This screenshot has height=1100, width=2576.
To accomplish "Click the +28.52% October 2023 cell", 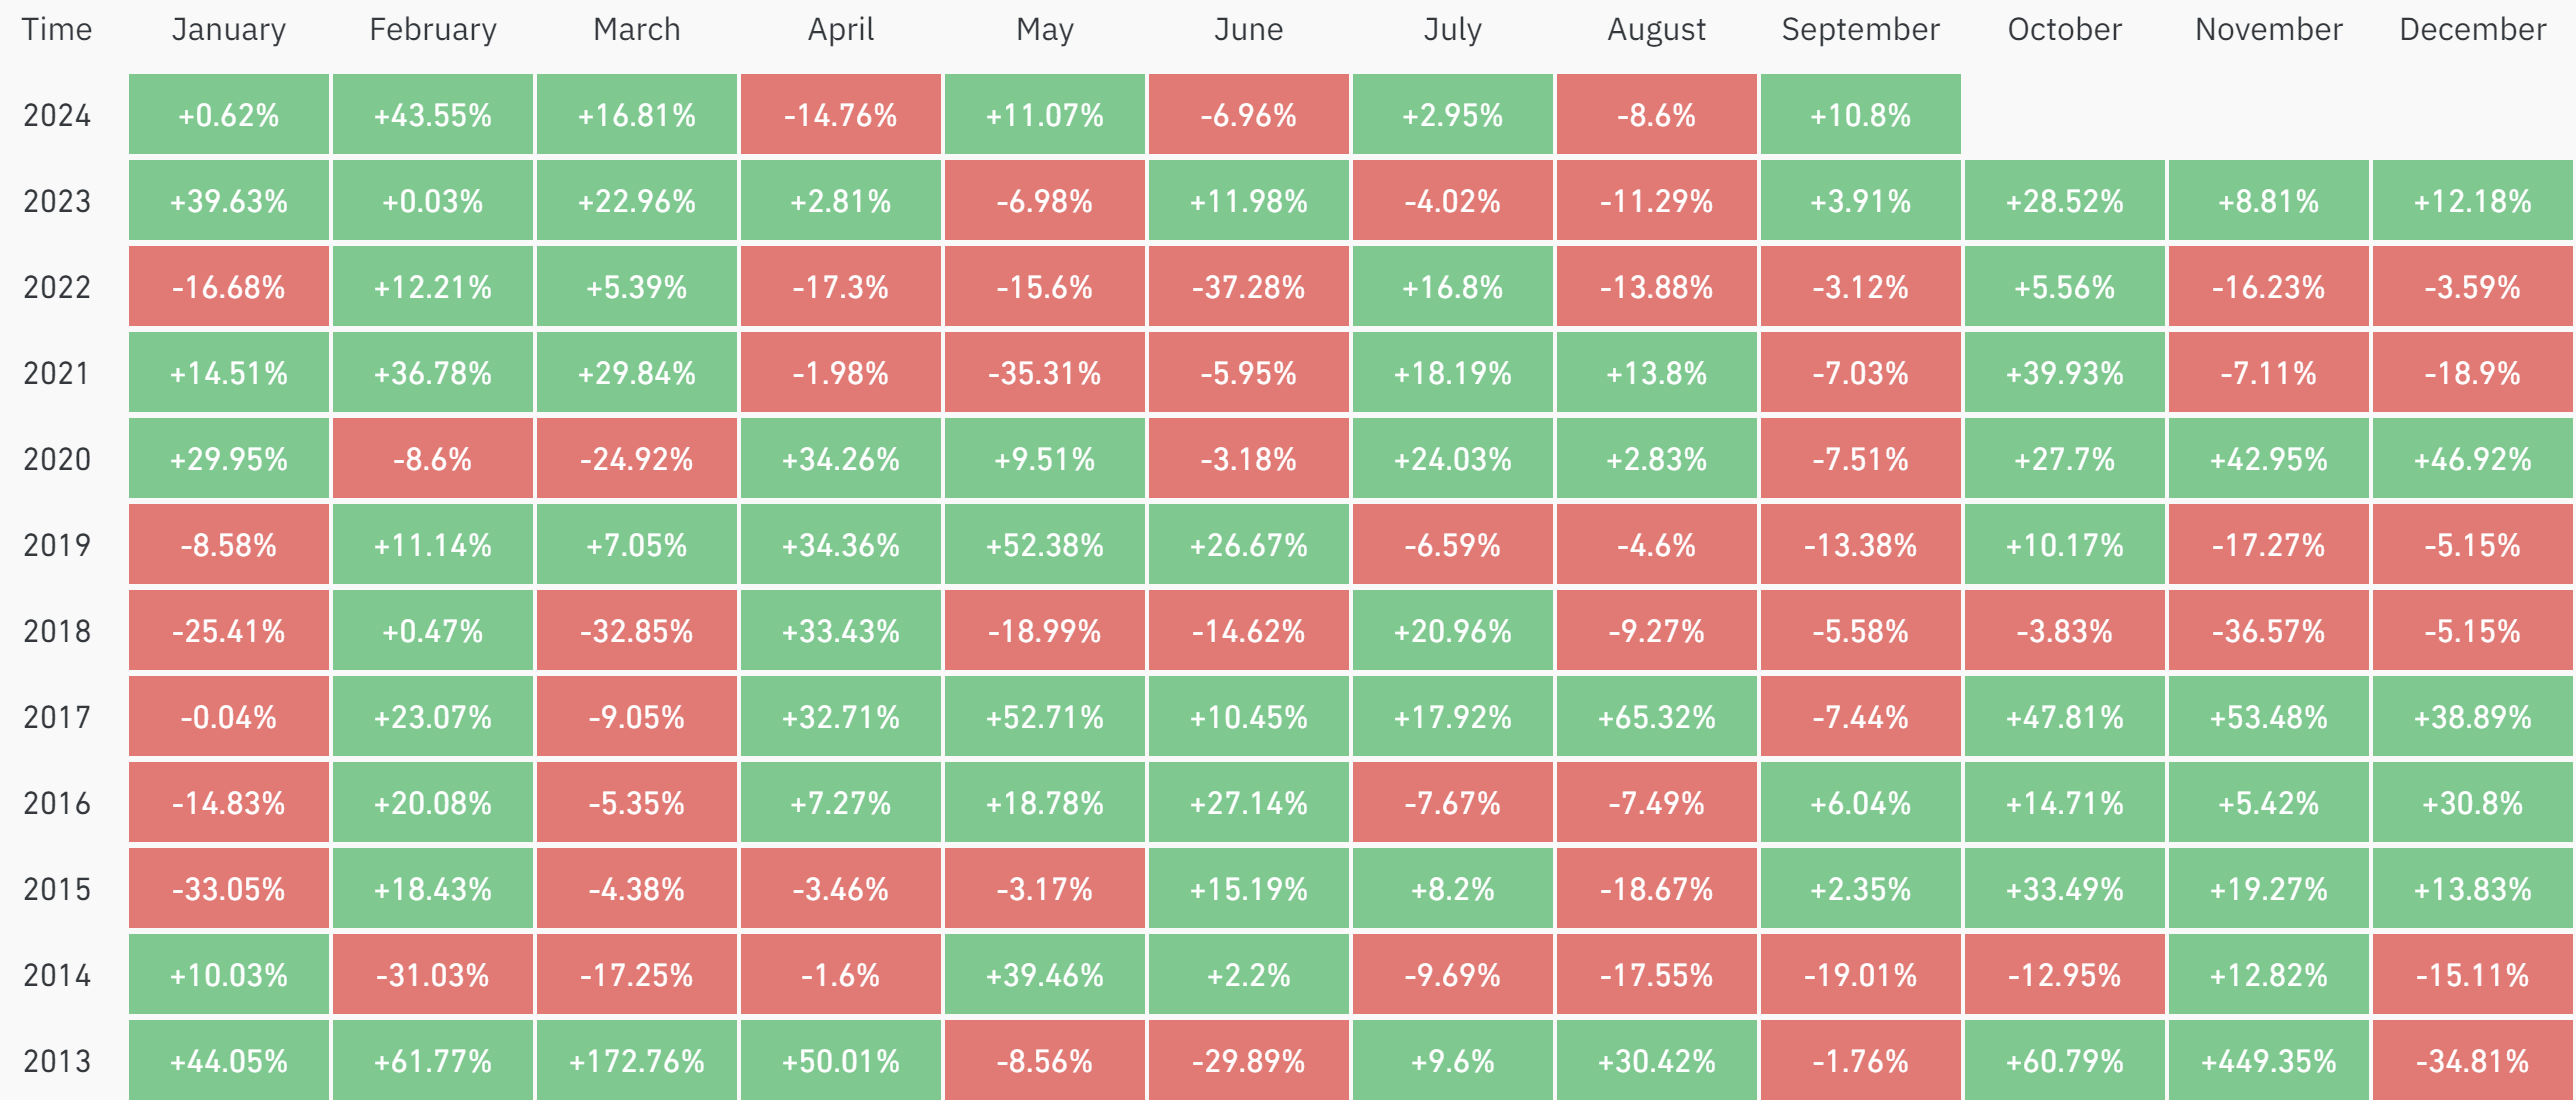I will point(2064,201).
